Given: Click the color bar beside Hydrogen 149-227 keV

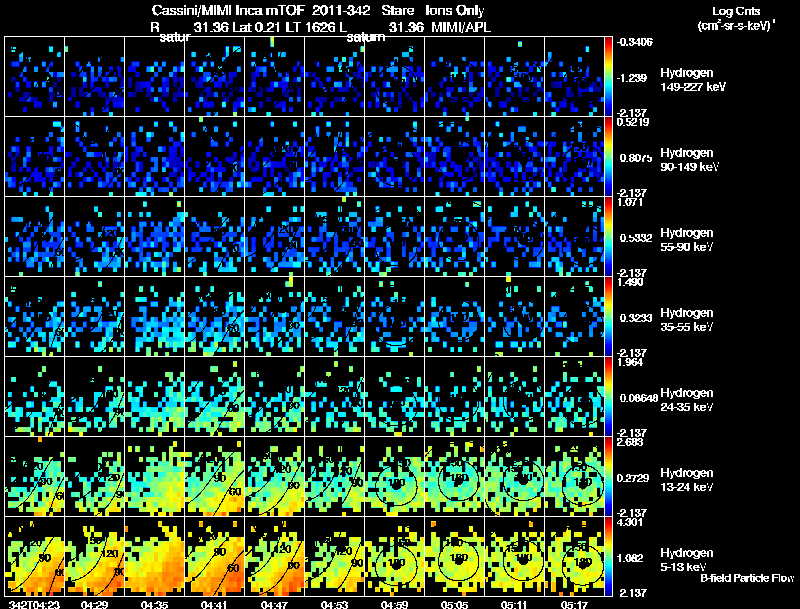Looking at the screenshot, I should coord(608,77).
